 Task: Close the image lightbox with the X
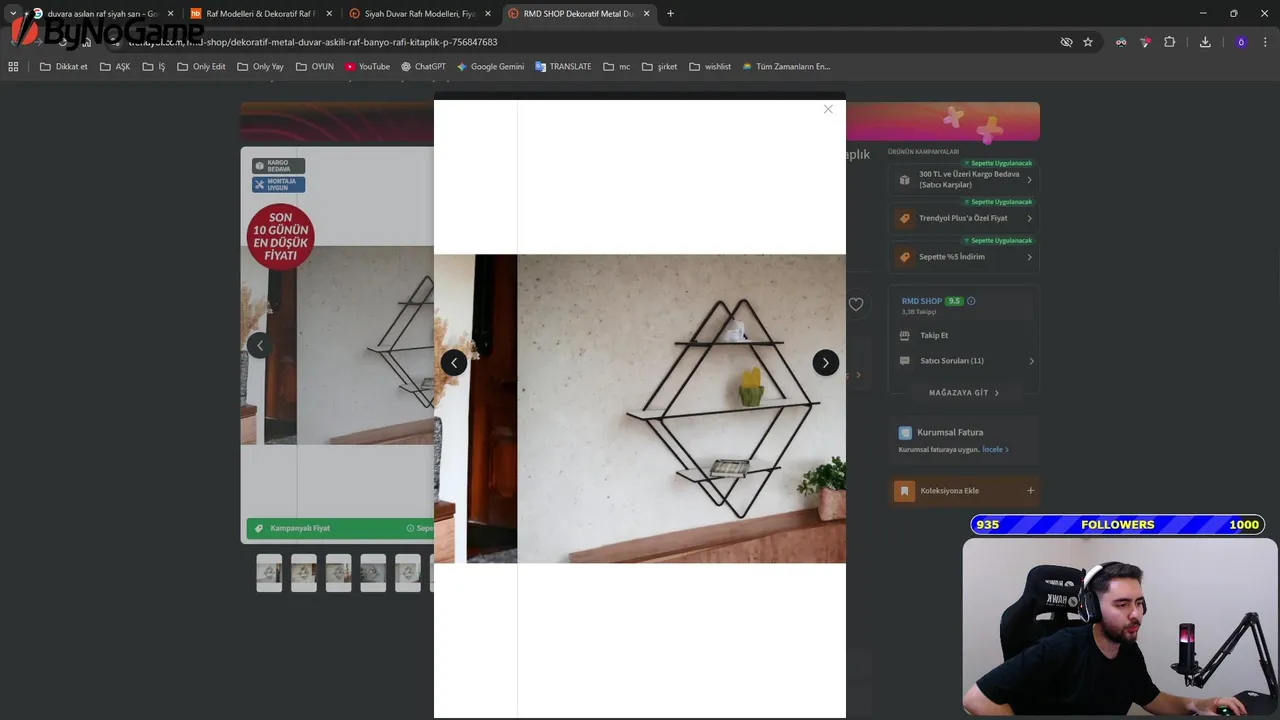(x=828, y=109)
